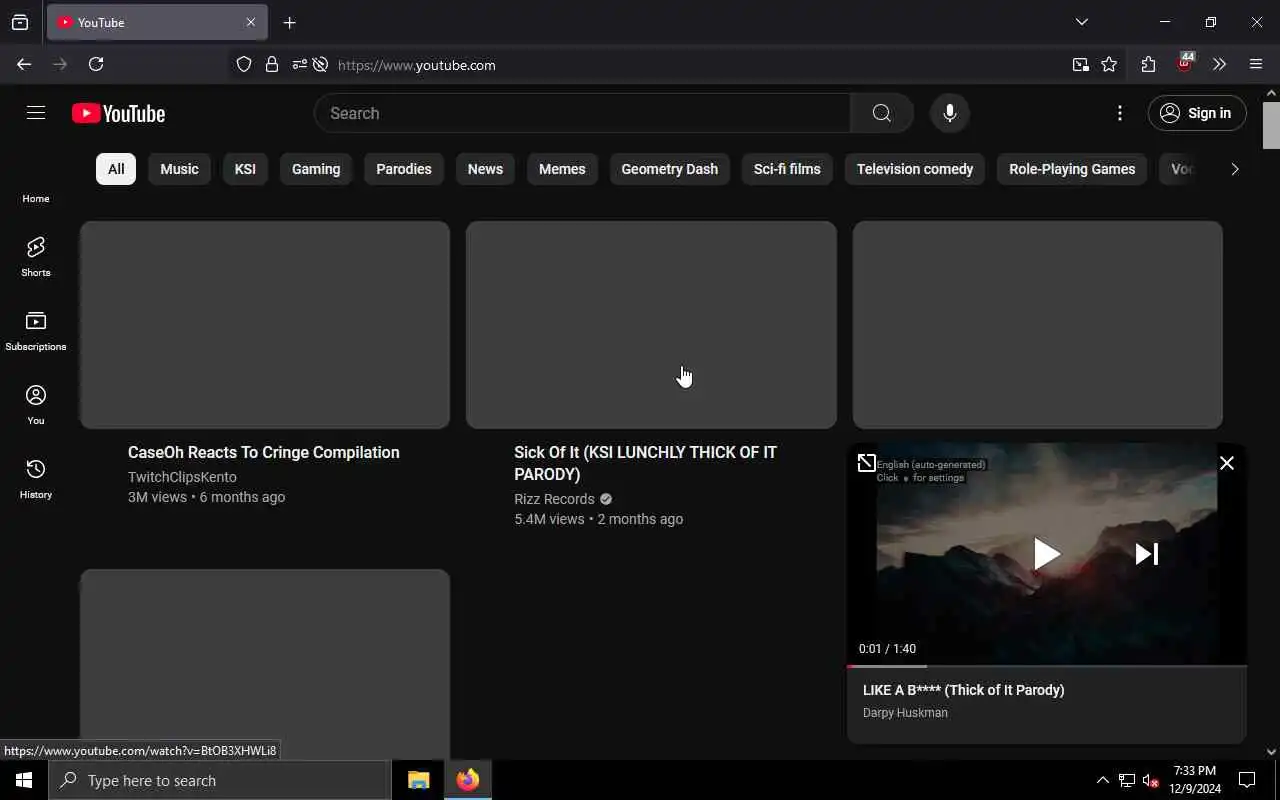Show hidden system tray icons
Image resolution: width=1280 pixels, height=800 pixels.
[1102, 780]
